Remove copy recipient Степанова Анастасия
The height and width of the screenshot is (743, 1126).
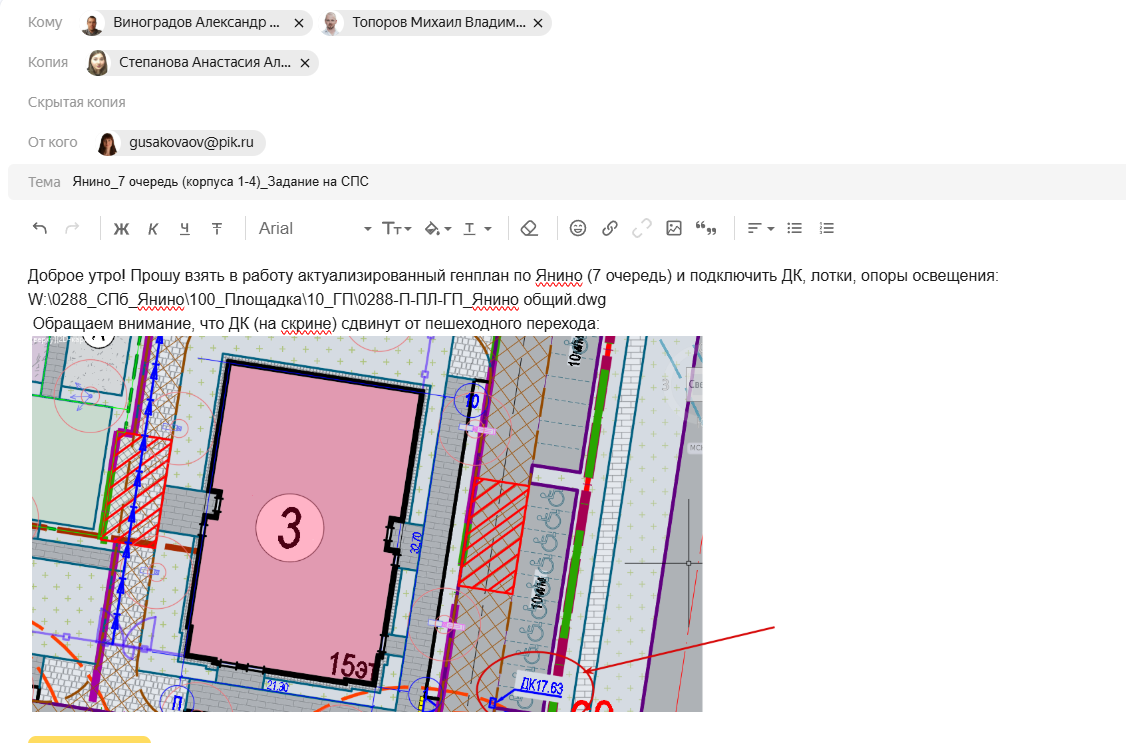click(x=304, y=63)
